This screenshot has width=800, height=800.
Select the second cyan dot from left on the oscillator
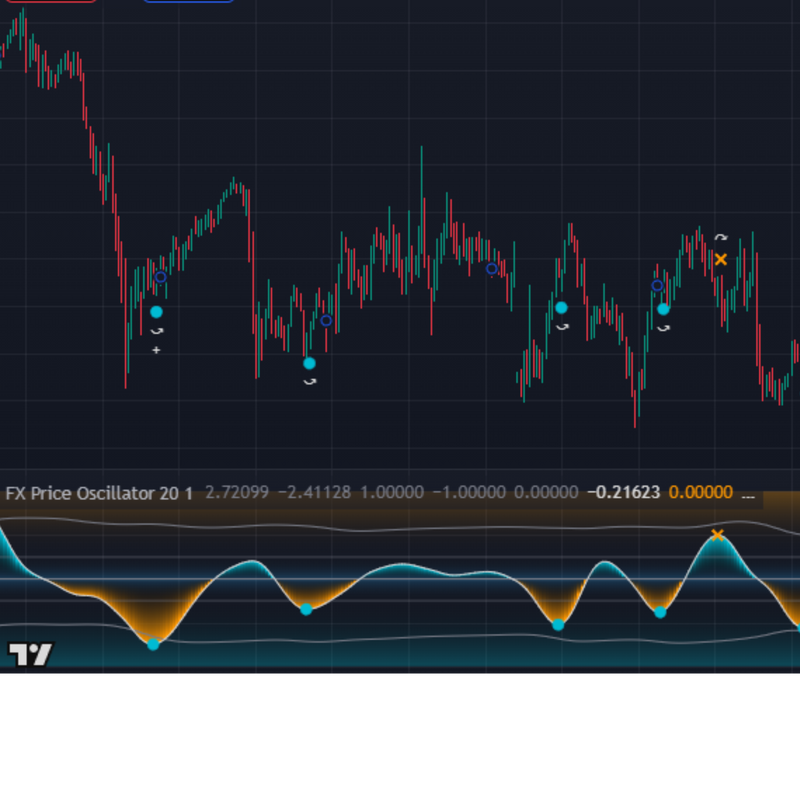point(306,609)
